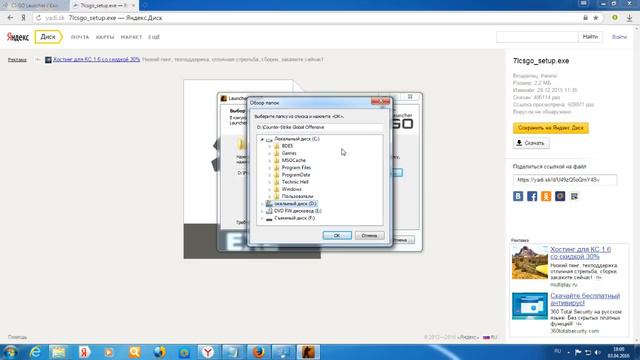Share via Facebook icon
Screen dimensions: 640x360
(x=532, y=196)
